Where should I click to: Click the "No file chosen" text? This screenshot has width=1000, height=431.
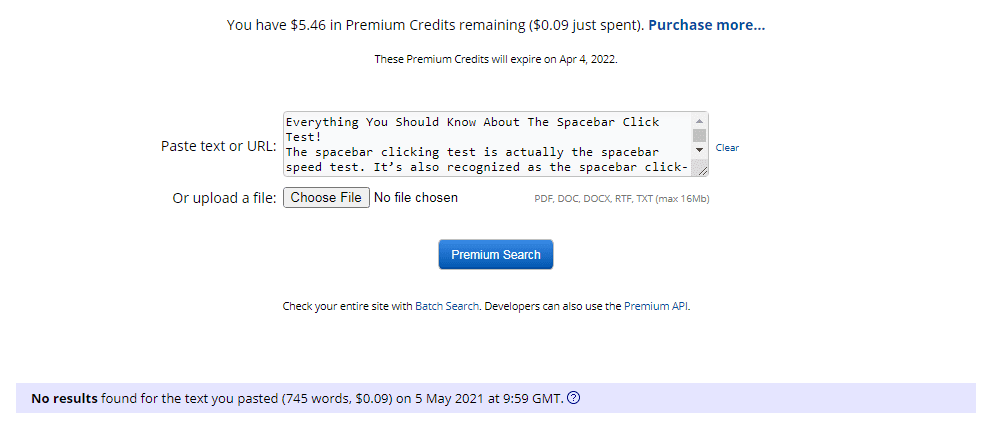pos(415,198)
